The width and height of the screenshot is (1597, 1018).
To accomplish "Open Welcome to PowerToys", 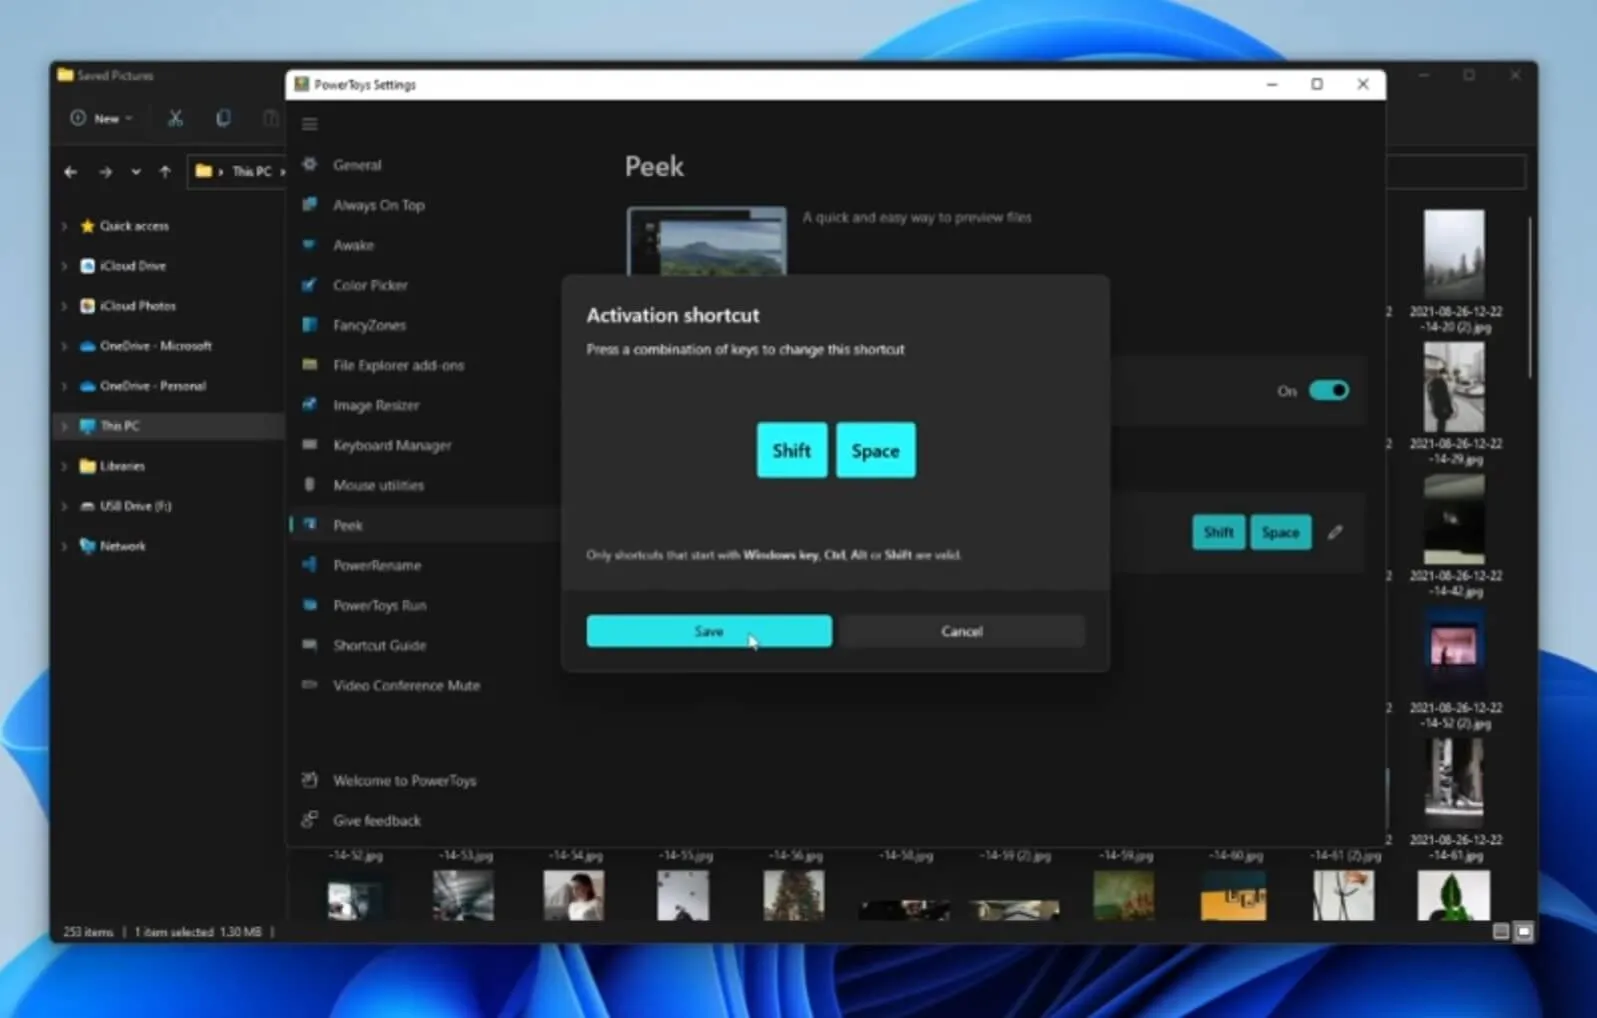I will (404, 780).
